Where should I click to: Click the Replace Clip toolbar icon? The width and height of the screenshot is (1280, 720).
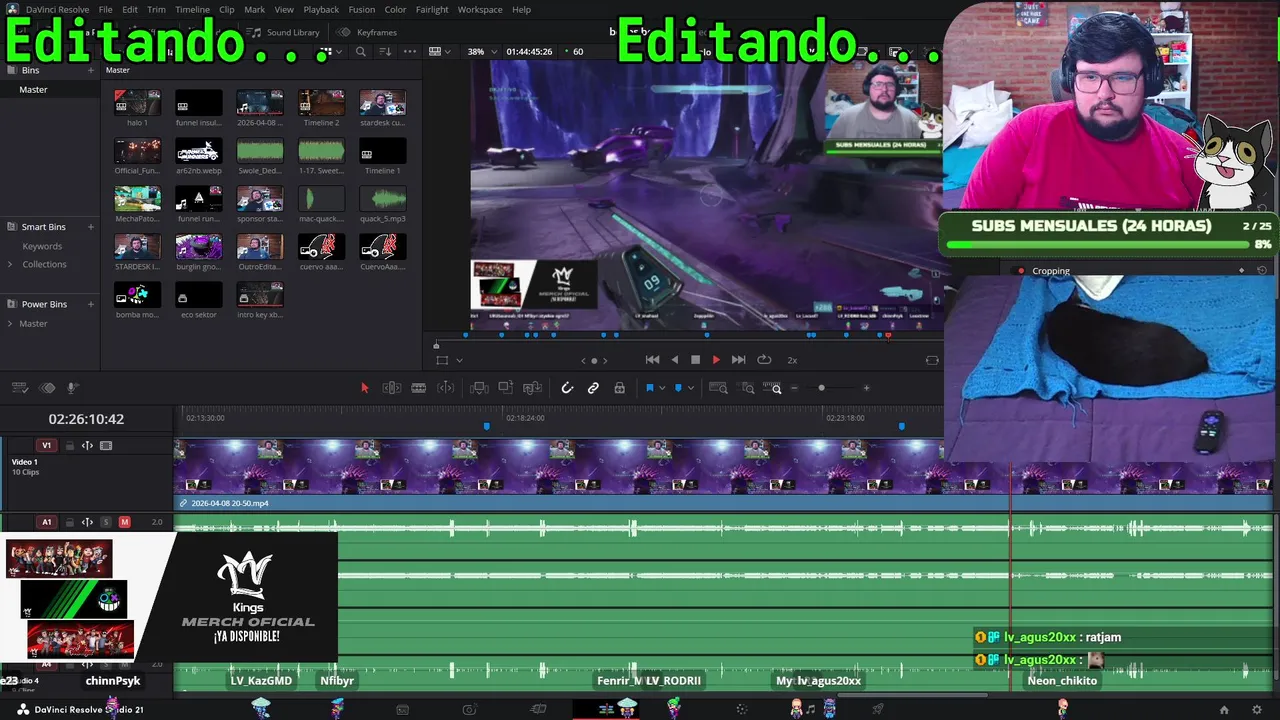[532, 388]
